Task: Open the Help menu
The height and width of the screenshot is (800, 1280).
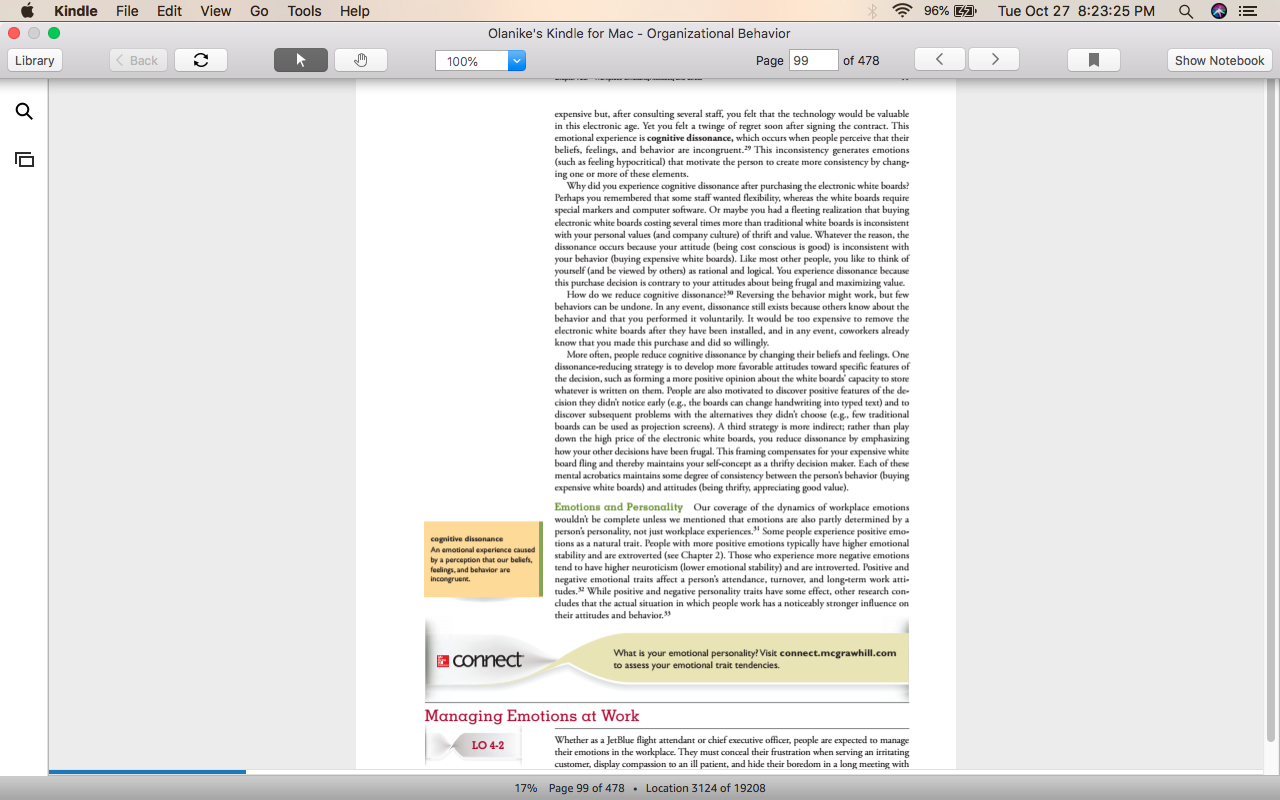Action: tap(354, 11)
